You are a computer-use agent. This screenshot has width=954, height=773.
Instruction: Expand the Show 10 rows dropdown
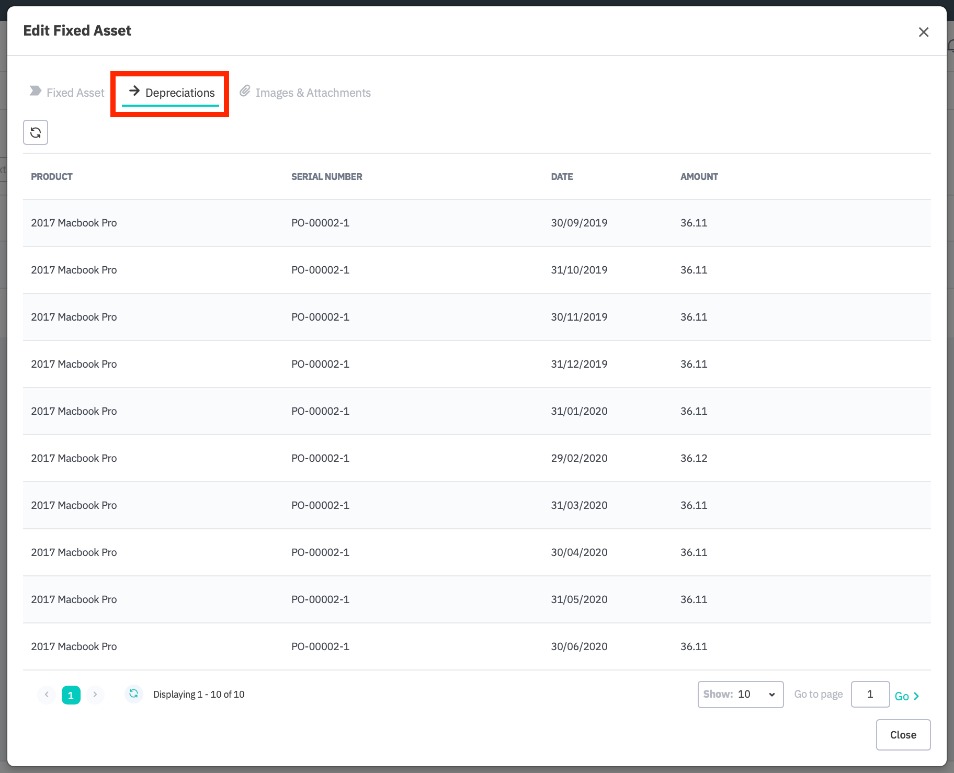[740, 694]
